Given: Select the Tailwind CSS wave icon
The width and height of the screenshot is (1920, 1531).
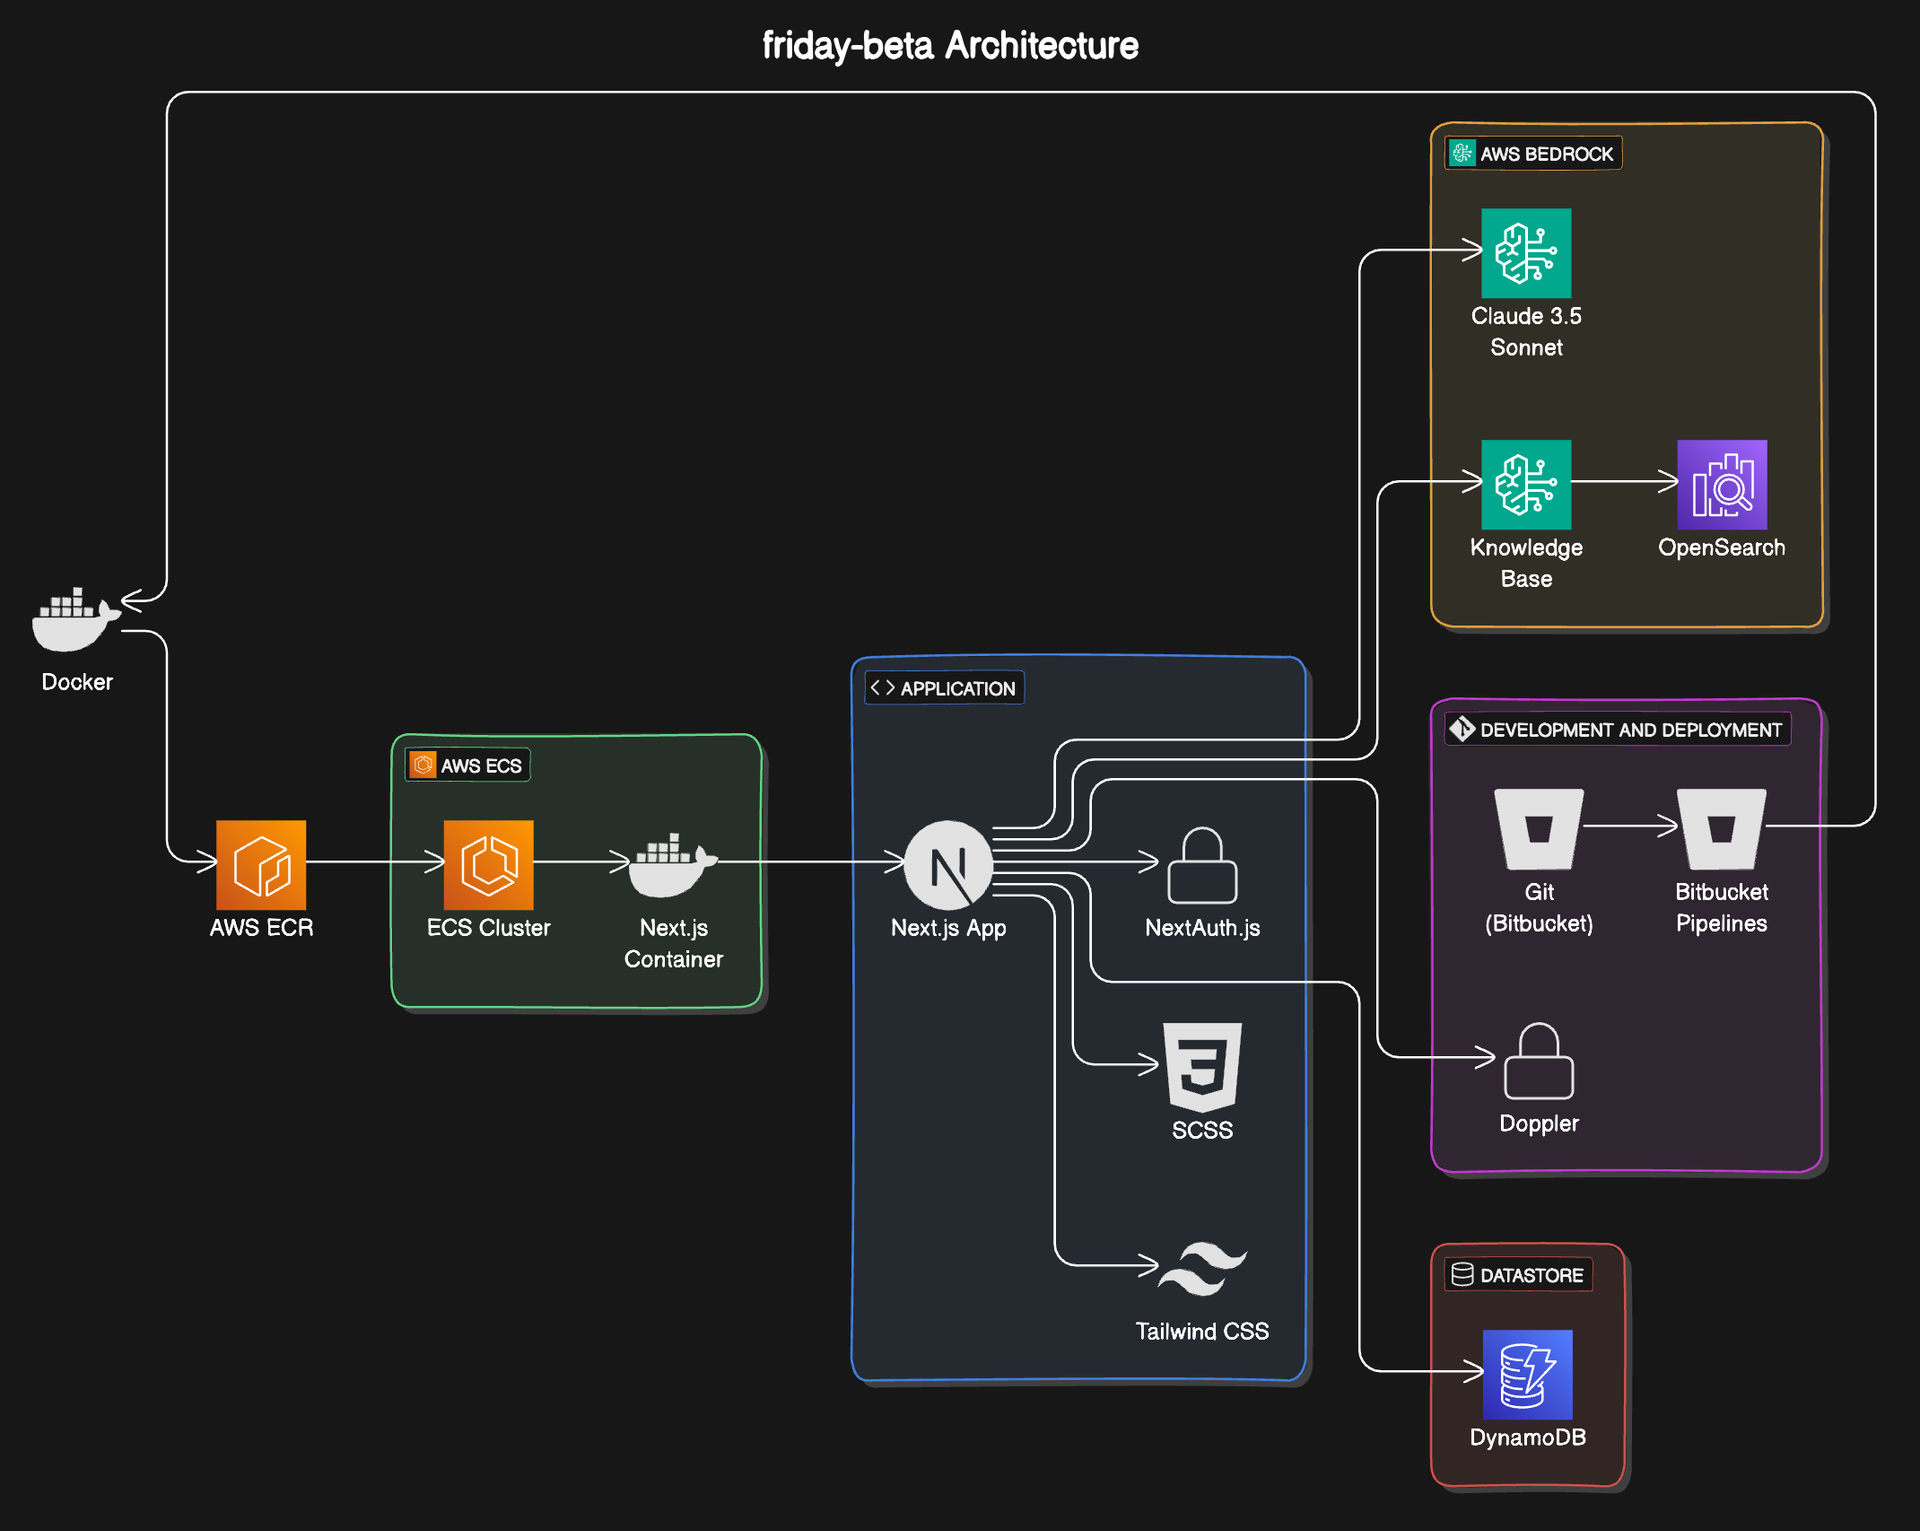Looking at the screenshot, I should (x=1202, y=1269).
